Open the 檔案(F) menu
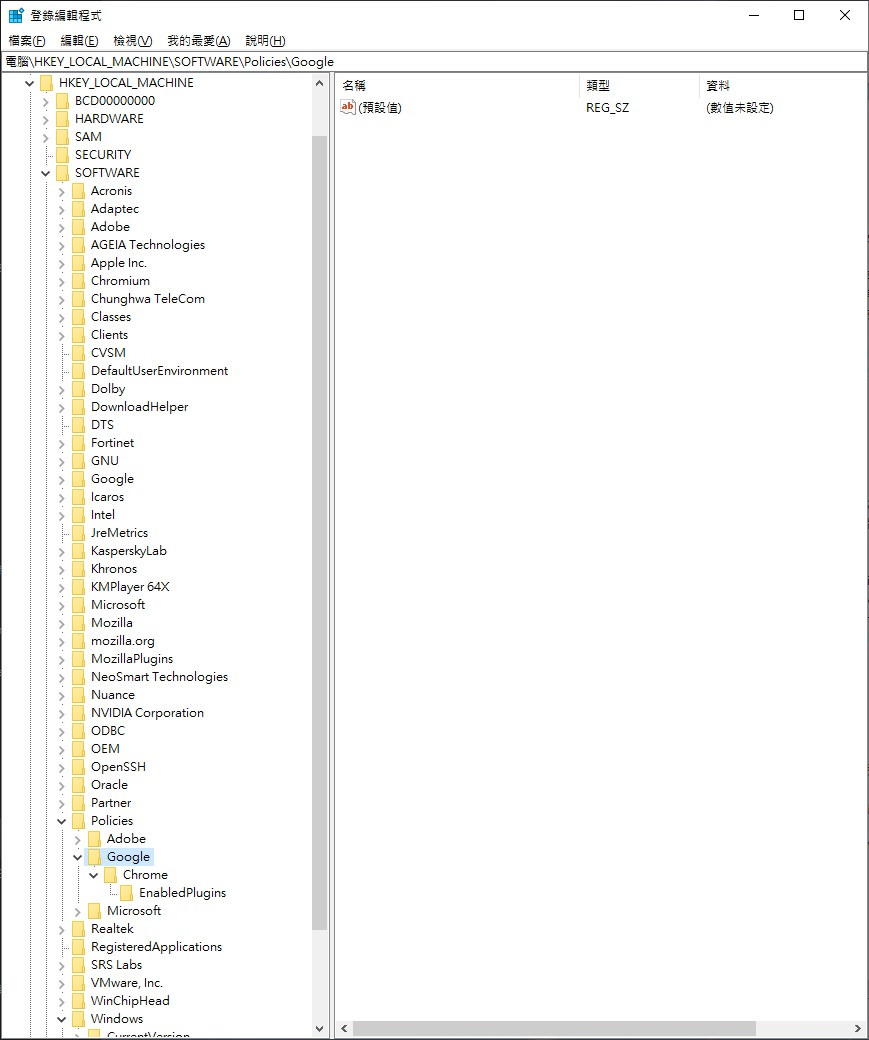 point(27,40)
